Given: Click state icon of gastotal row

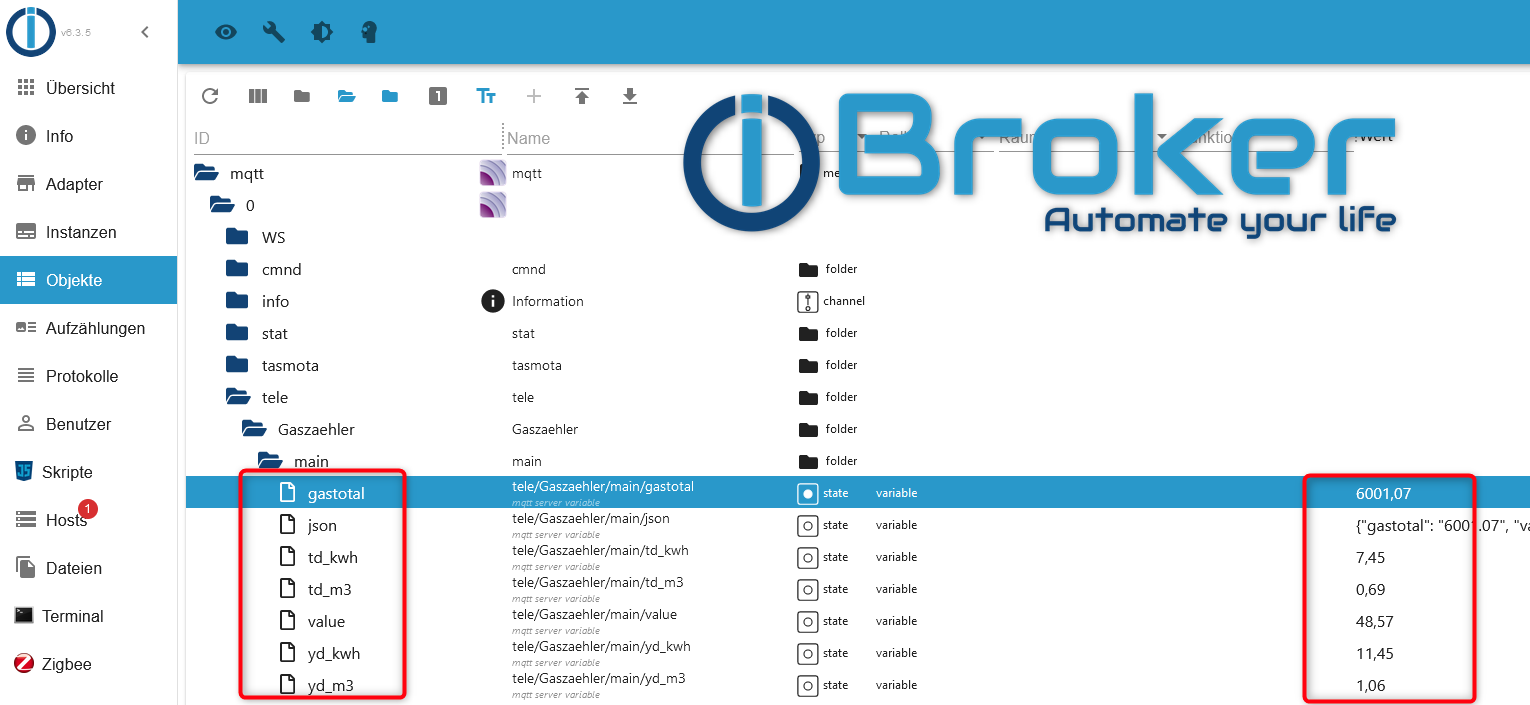Looking at the screenshot, I should tap(808, 493).
